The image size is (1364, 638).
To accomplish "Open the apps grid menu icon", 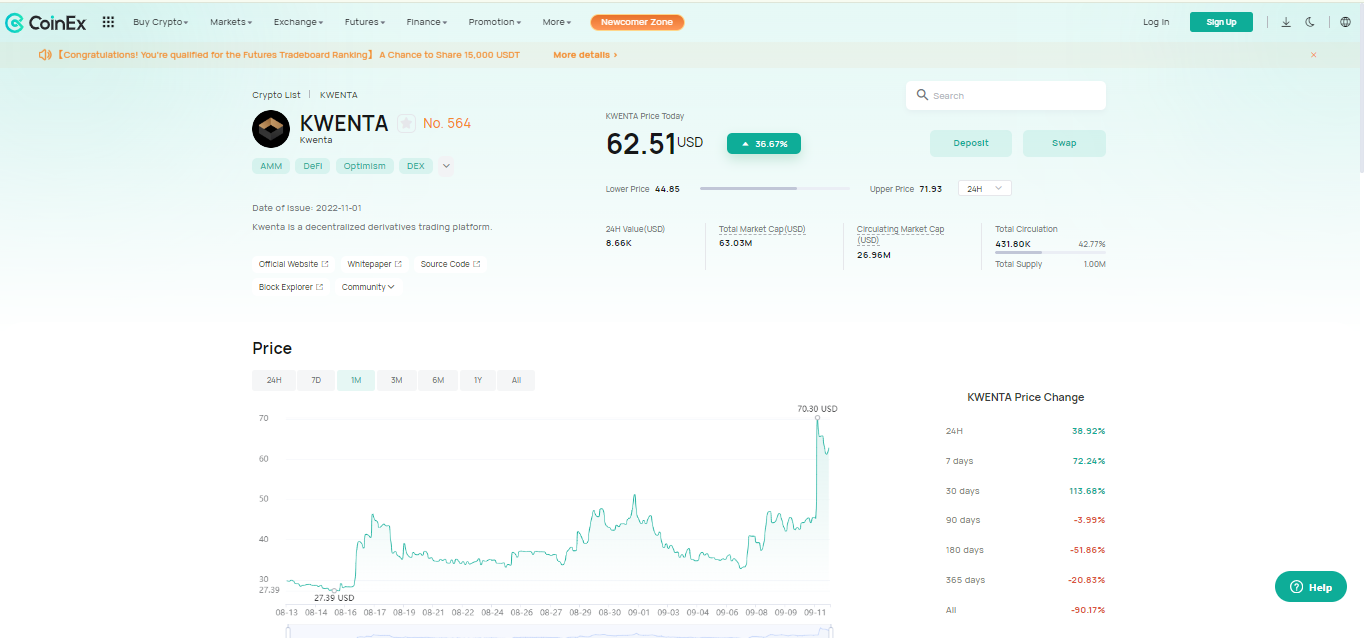I will point(108,22).
